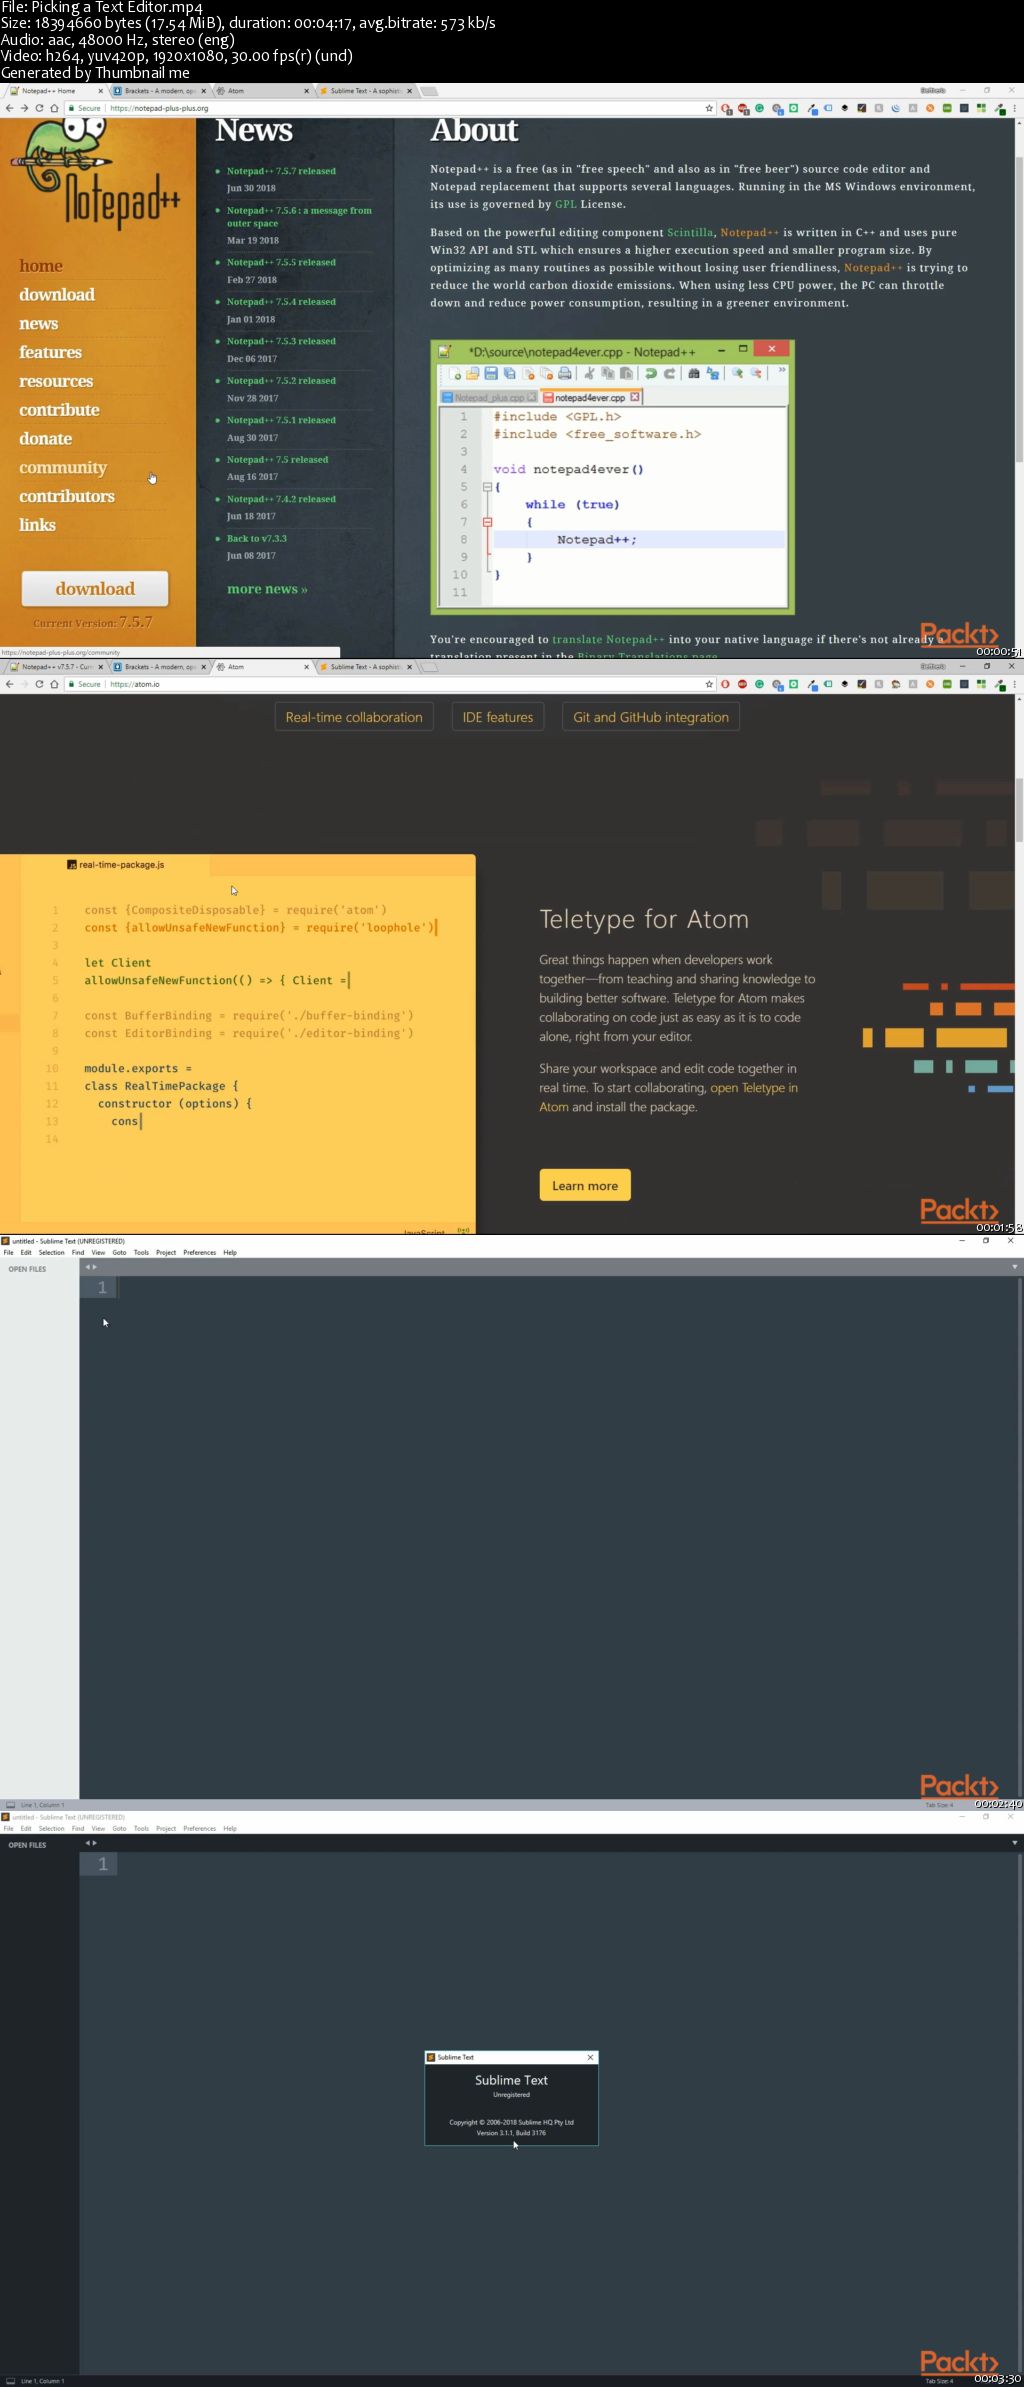This screenshot has width=1024, height=2387.
Task: Open Preferences menu in light-sidebar Sublime window
Action: (199, 1252)
